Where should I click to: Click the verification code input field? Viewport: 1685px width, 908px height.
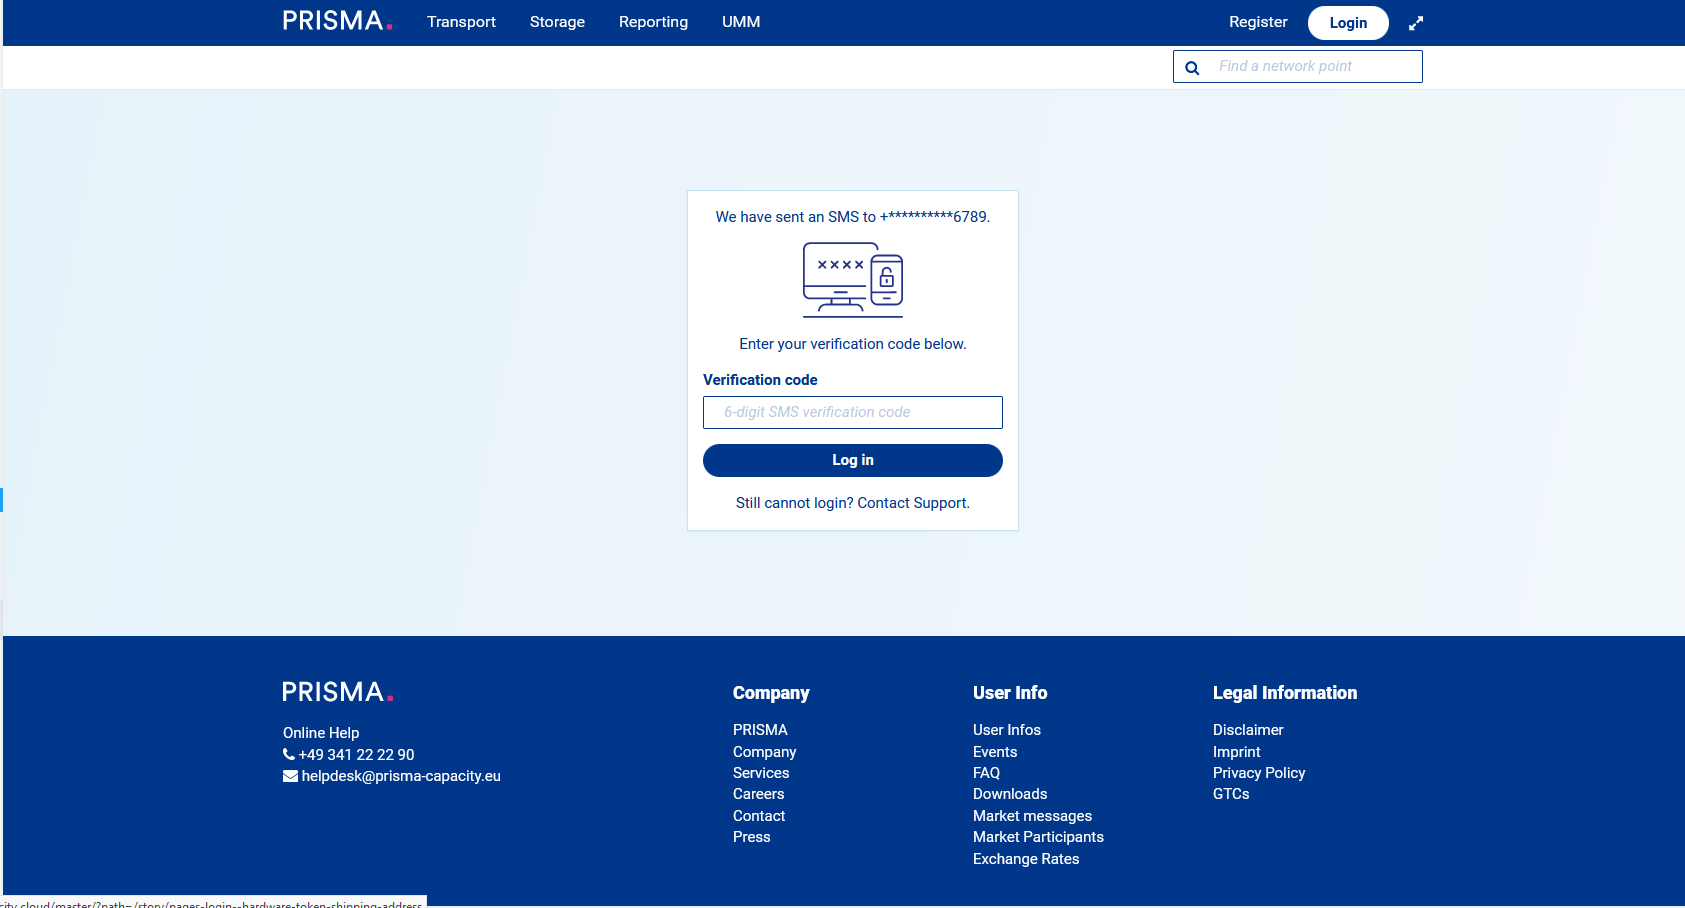click(853, 412)
